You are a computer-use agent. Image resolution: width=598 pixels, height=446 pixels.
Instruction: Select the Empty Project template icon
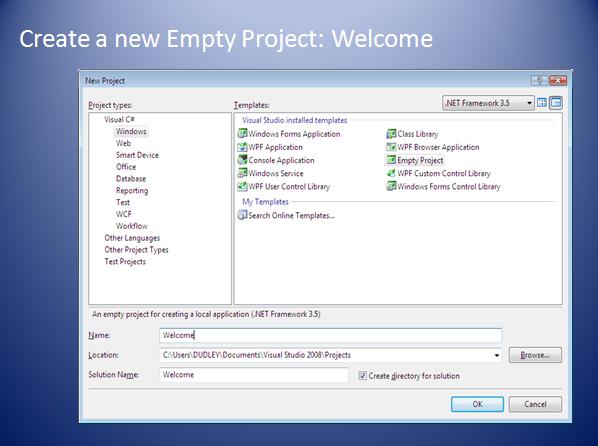coord(391,160)
